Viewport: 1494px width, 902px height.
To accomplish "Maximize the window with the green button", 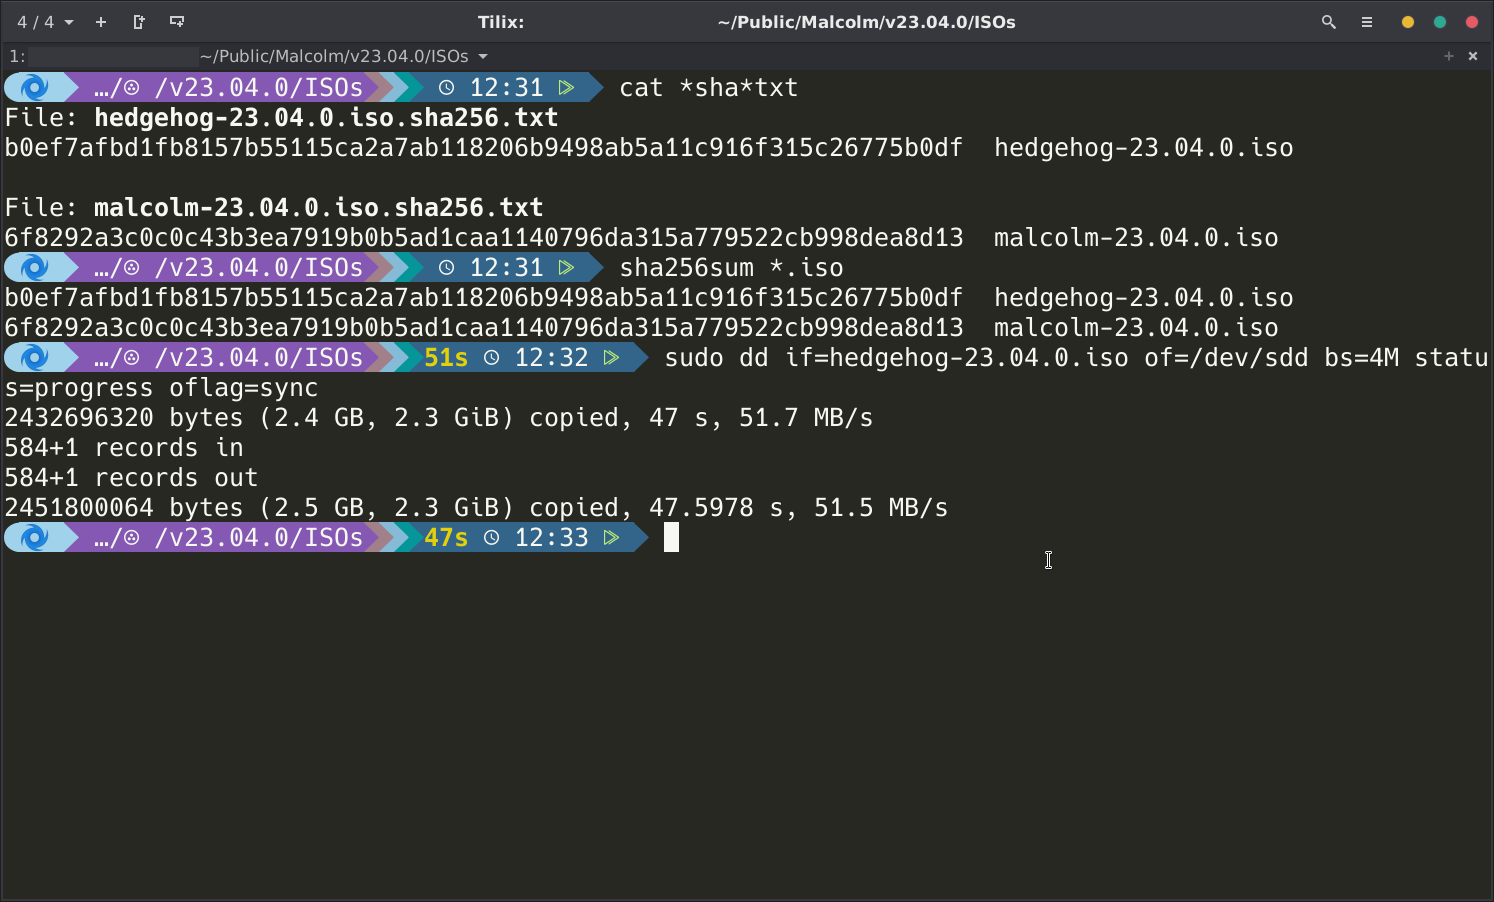I will [x=1440, y=22].
